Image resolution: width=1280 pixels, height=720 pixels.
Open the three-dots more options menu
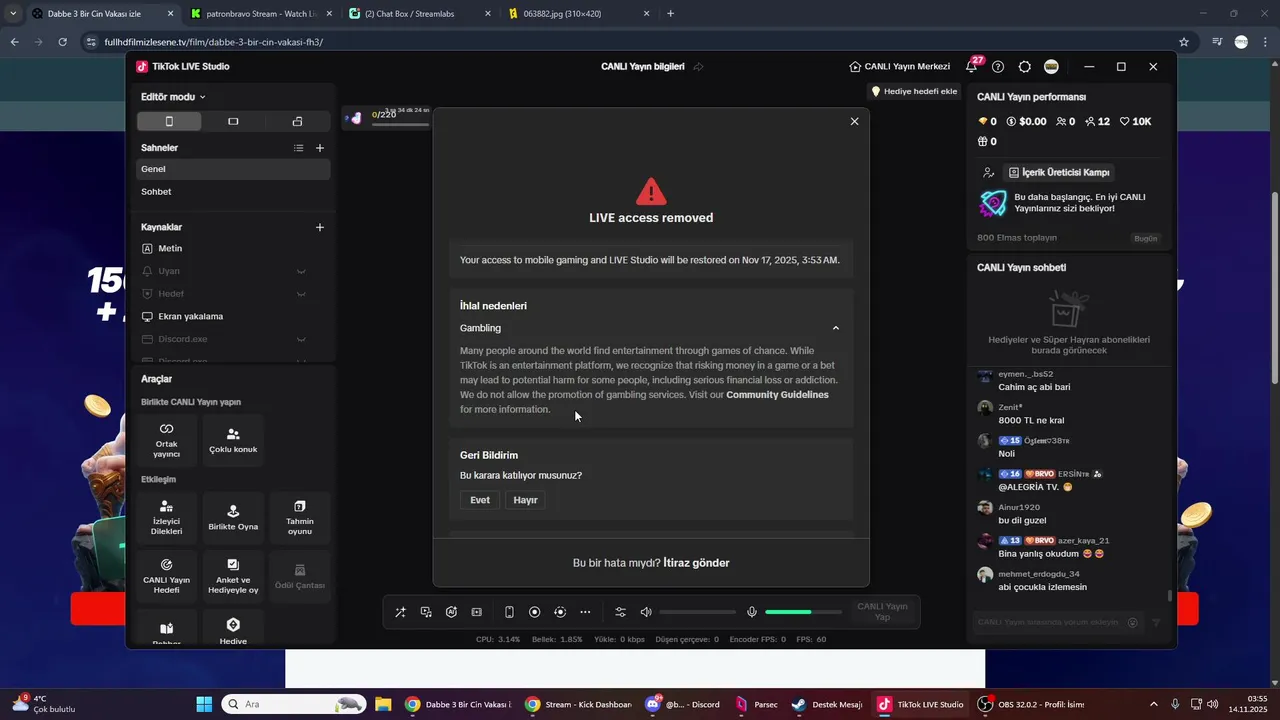coord(585,612)
